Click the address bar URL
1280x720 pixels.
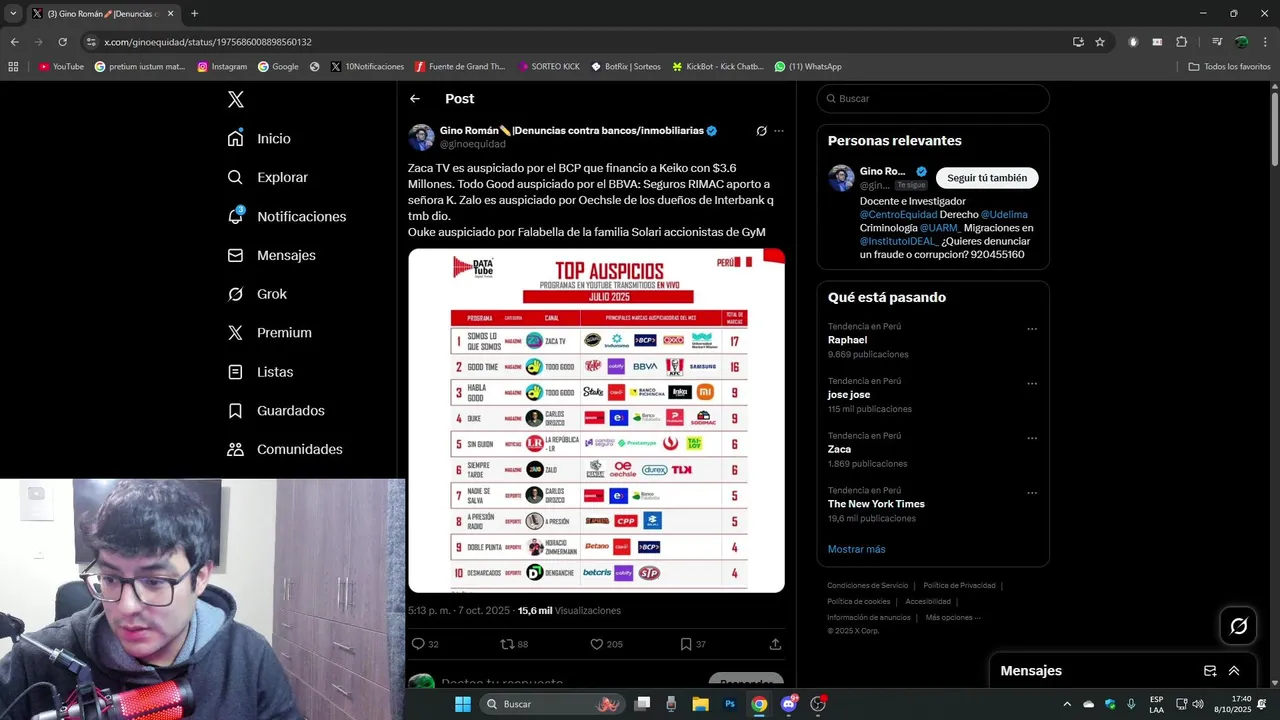208,42
